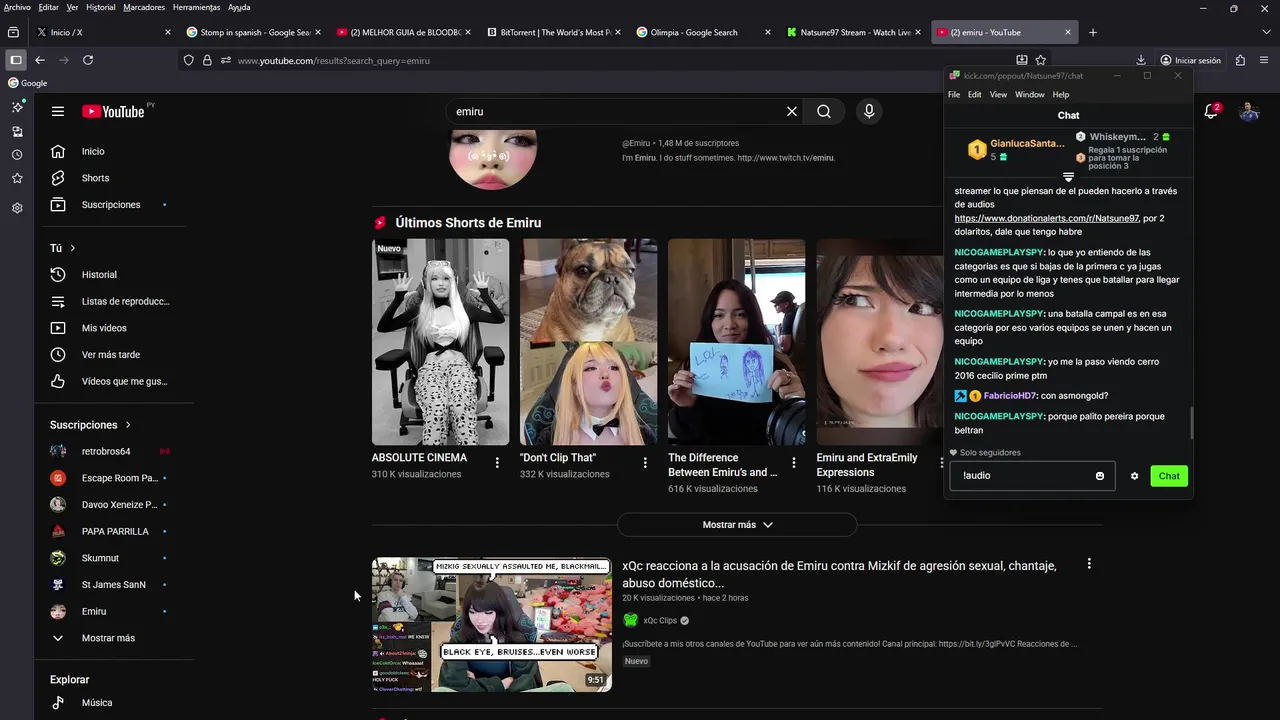
Task: Open the YouTube hamburger guide menu
Action: coord(58,112)
